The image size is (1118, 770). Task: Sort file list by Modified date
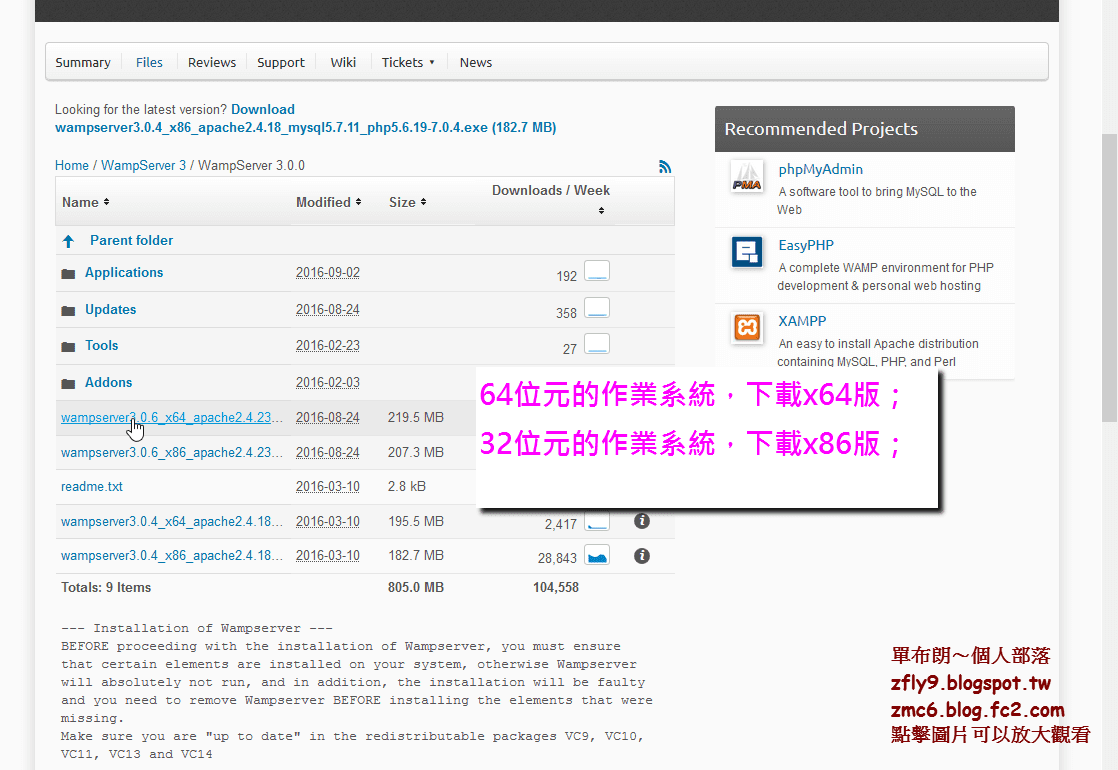point(329,202)
